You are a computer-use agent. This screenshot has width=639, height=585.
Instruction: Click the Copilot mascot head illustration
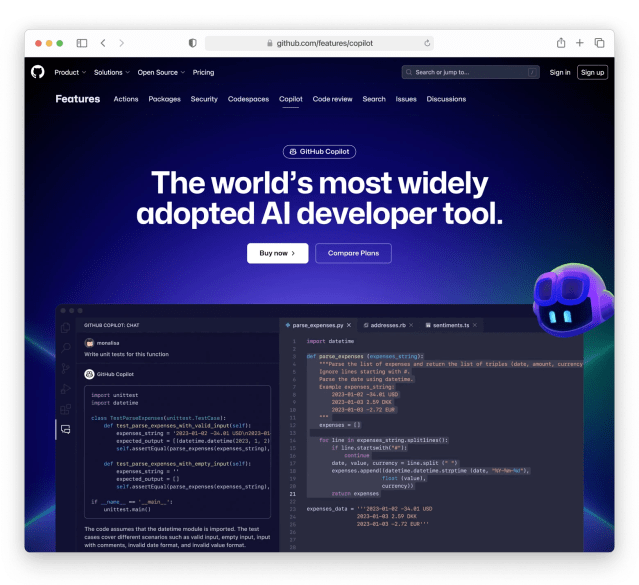[x=572, y=300]
